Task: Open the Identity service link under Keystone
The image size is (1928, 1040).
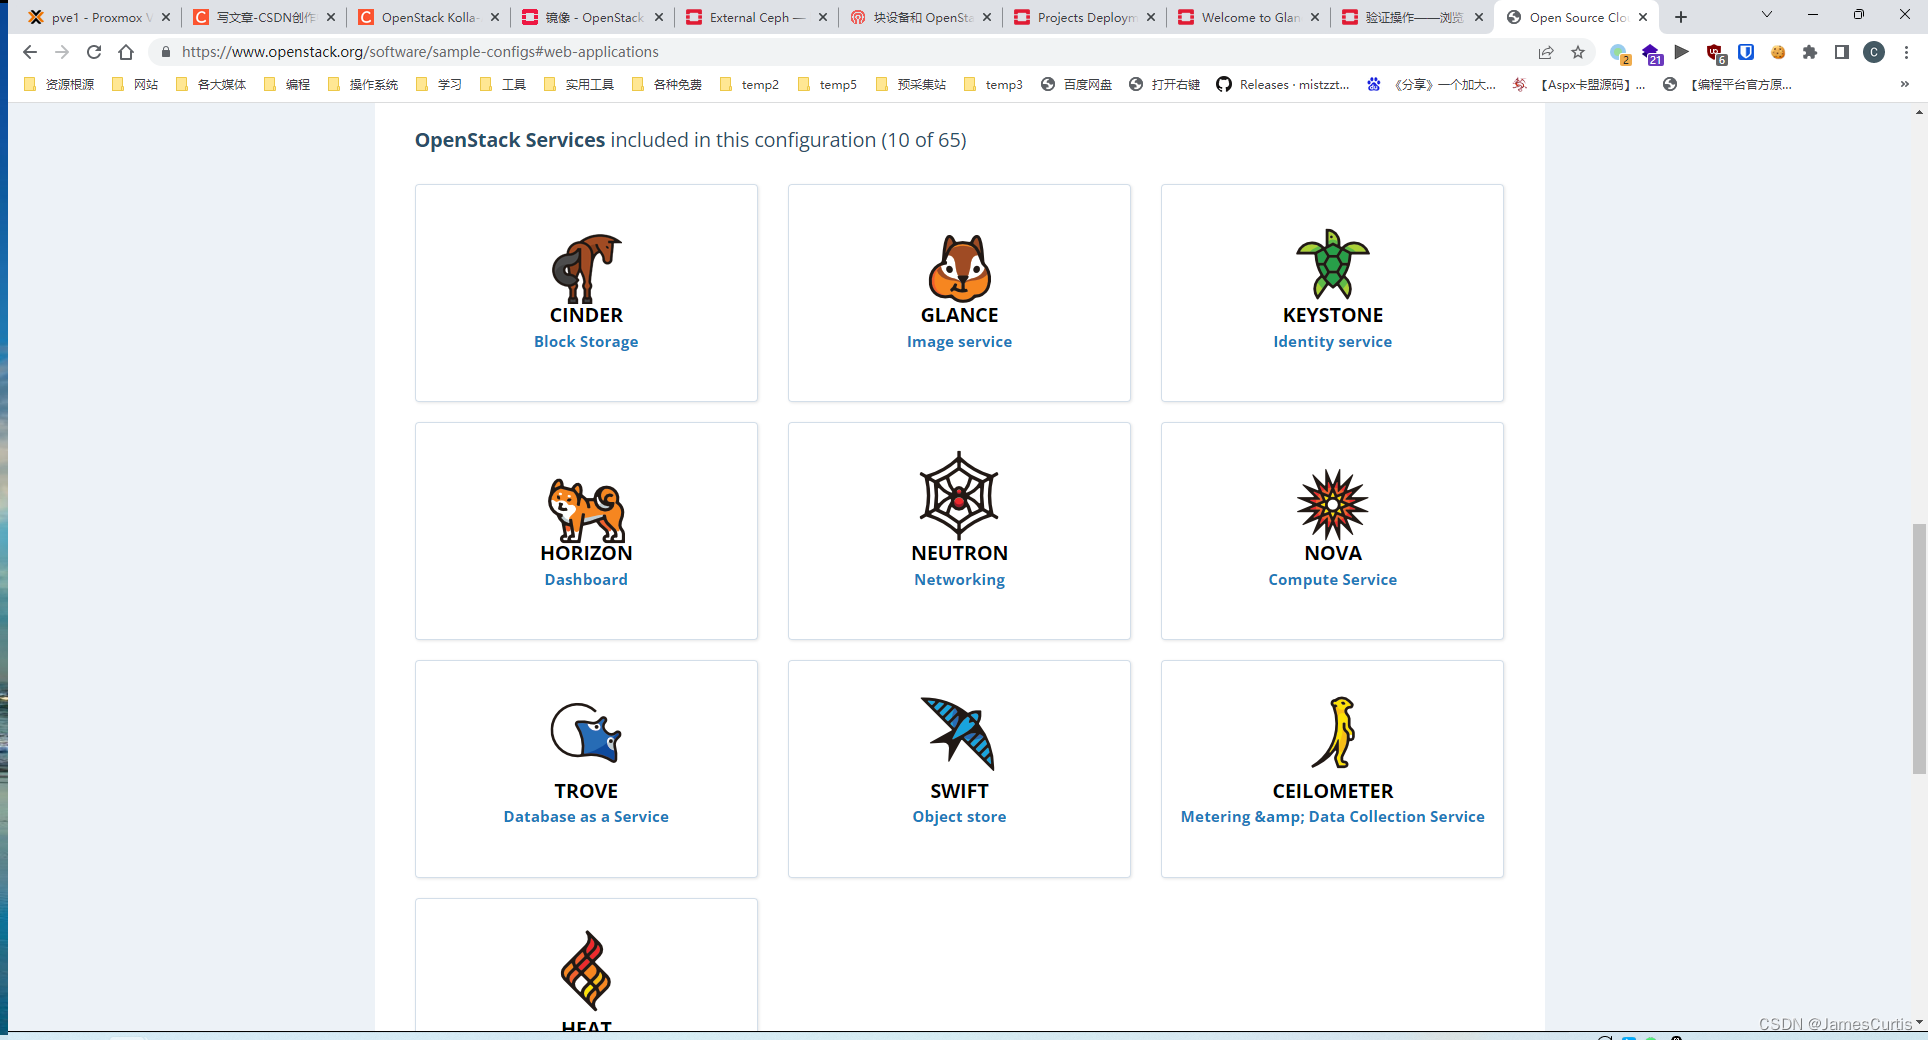Action: click(1332, 341)
